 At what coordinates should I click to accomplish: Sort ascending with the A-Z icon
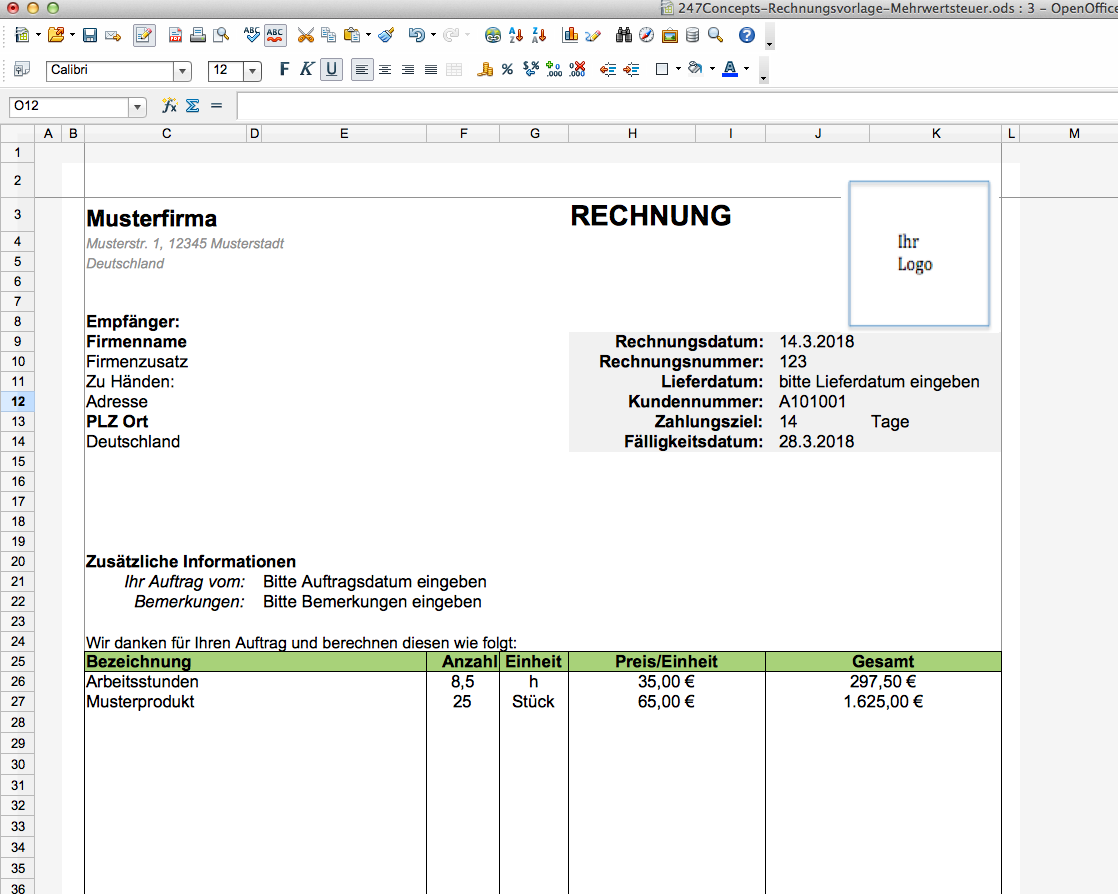click(516, 36)
